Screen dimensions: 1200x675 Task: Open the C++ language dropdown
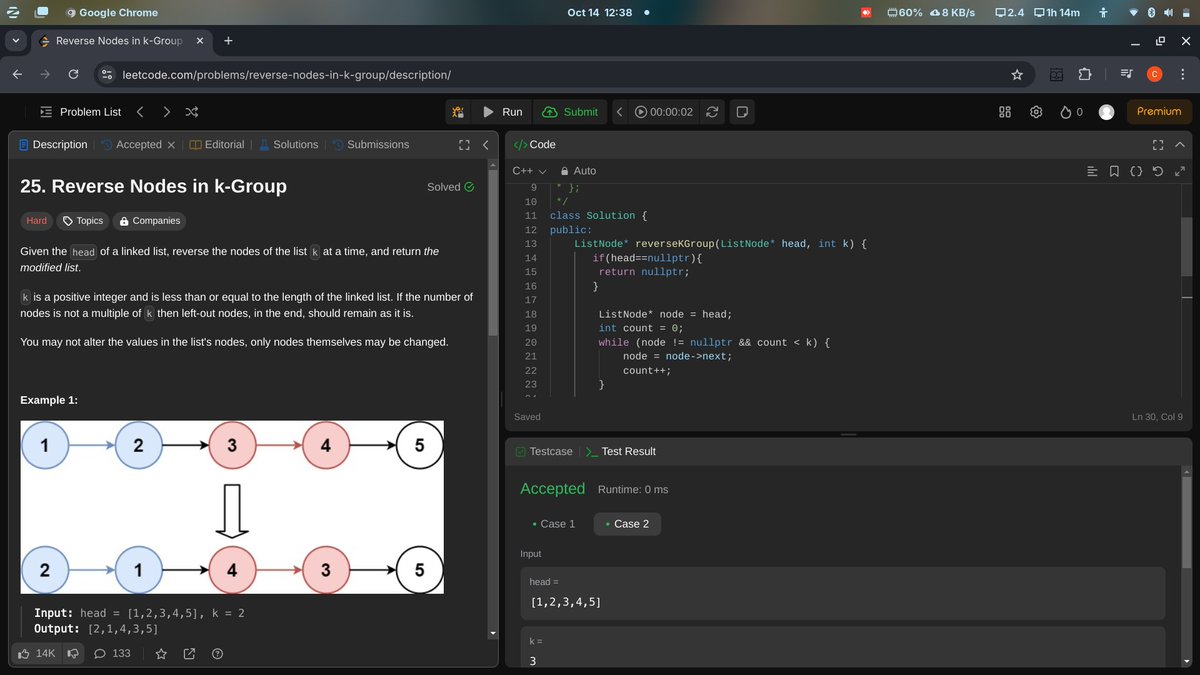[530, 171]
